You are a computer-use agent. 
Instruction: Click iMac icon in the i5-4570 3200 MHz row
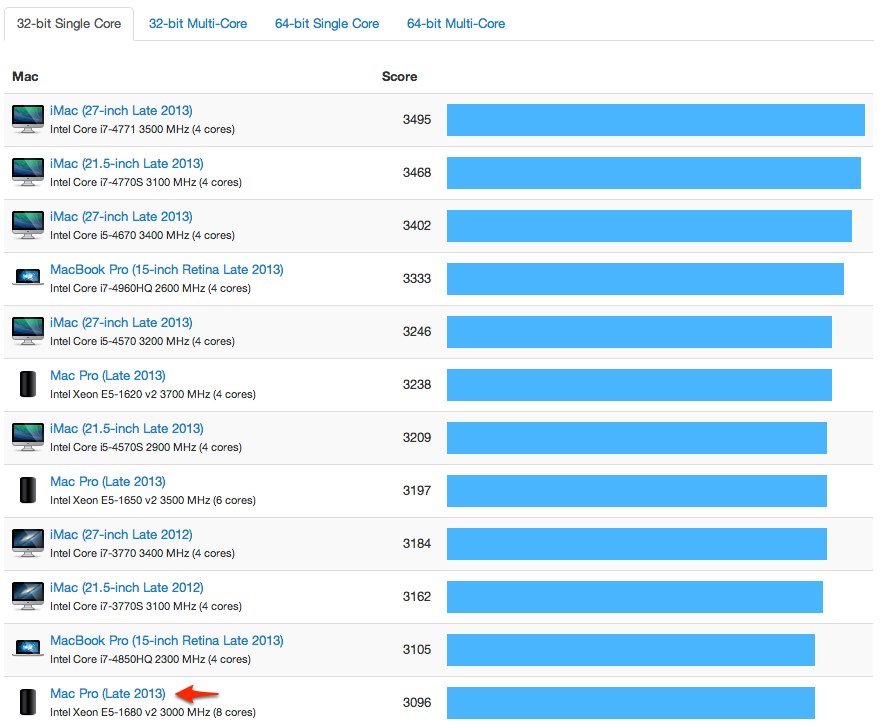28,331
